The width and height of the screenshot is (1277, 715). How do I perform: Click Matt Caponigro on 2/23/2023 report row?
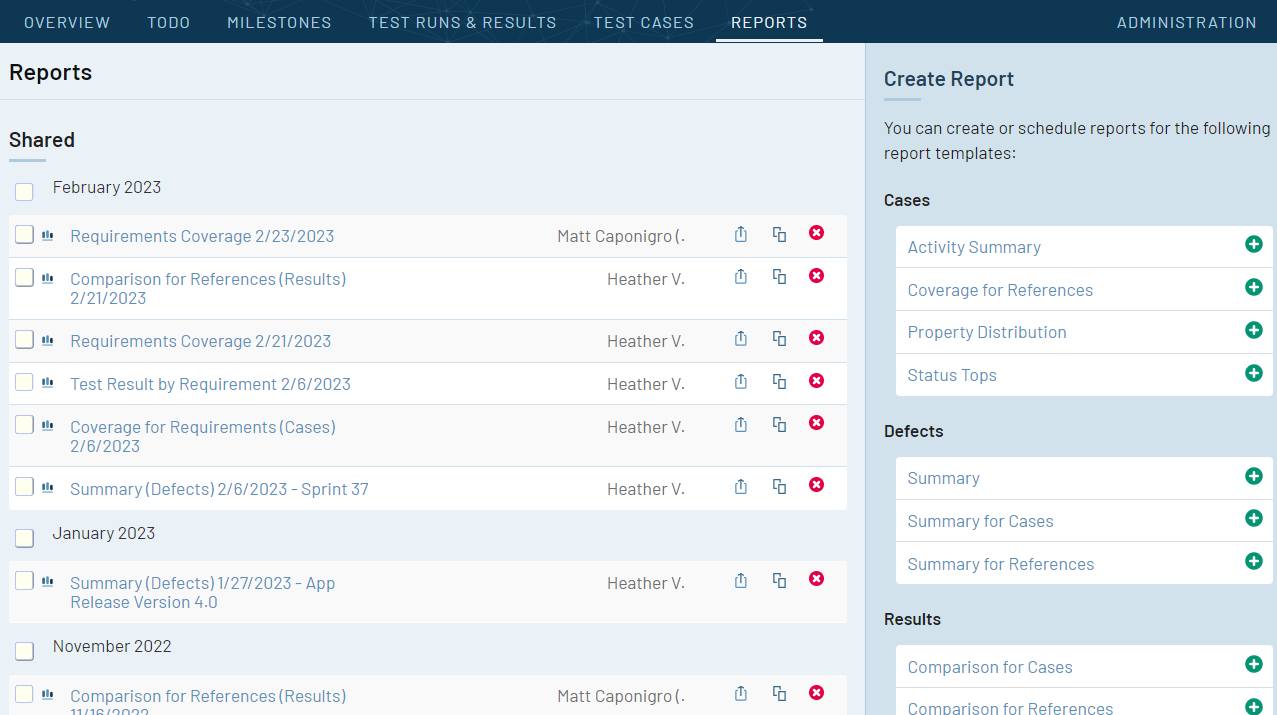(621, 237)
